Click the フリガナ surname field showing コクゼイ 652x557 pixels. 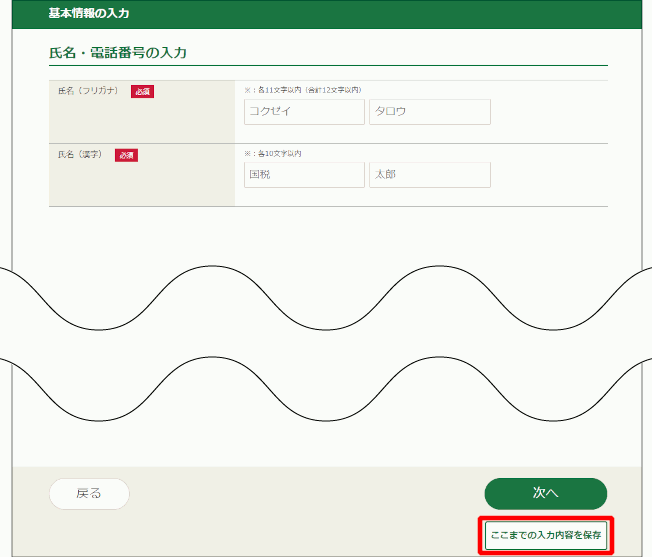304,112
